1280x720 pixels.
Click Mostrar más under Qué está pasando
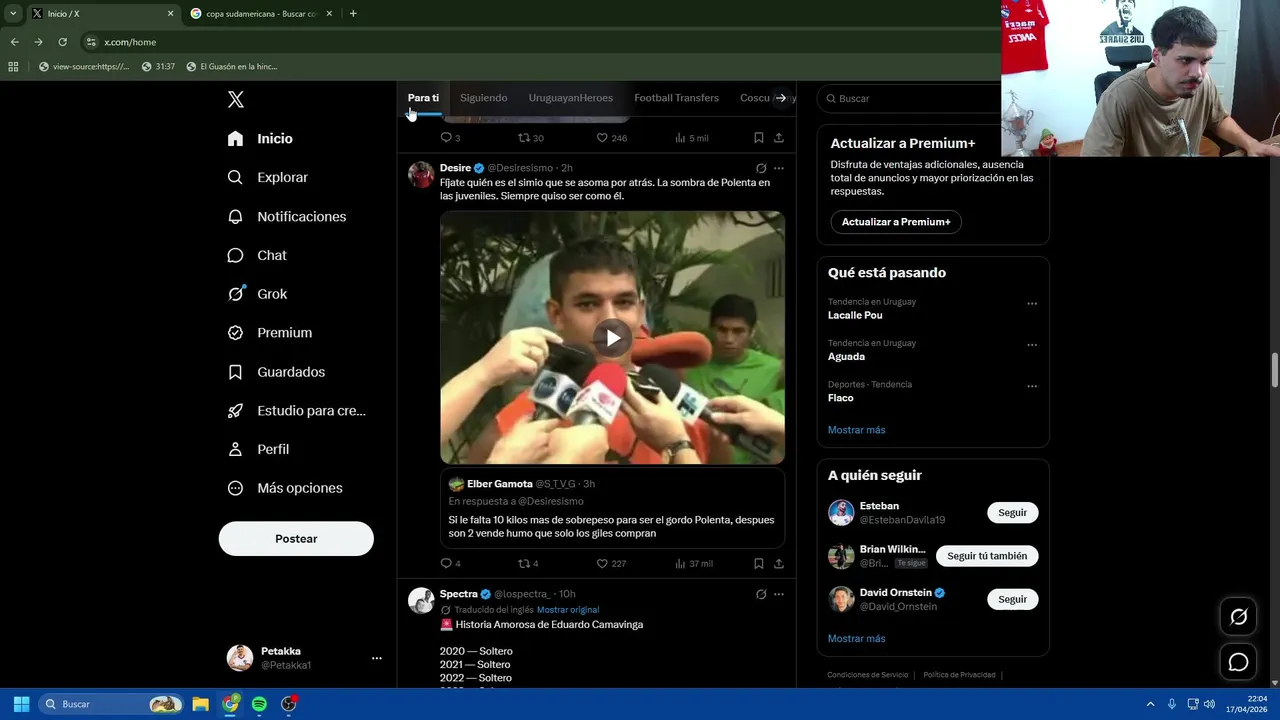tap(857, 430)
